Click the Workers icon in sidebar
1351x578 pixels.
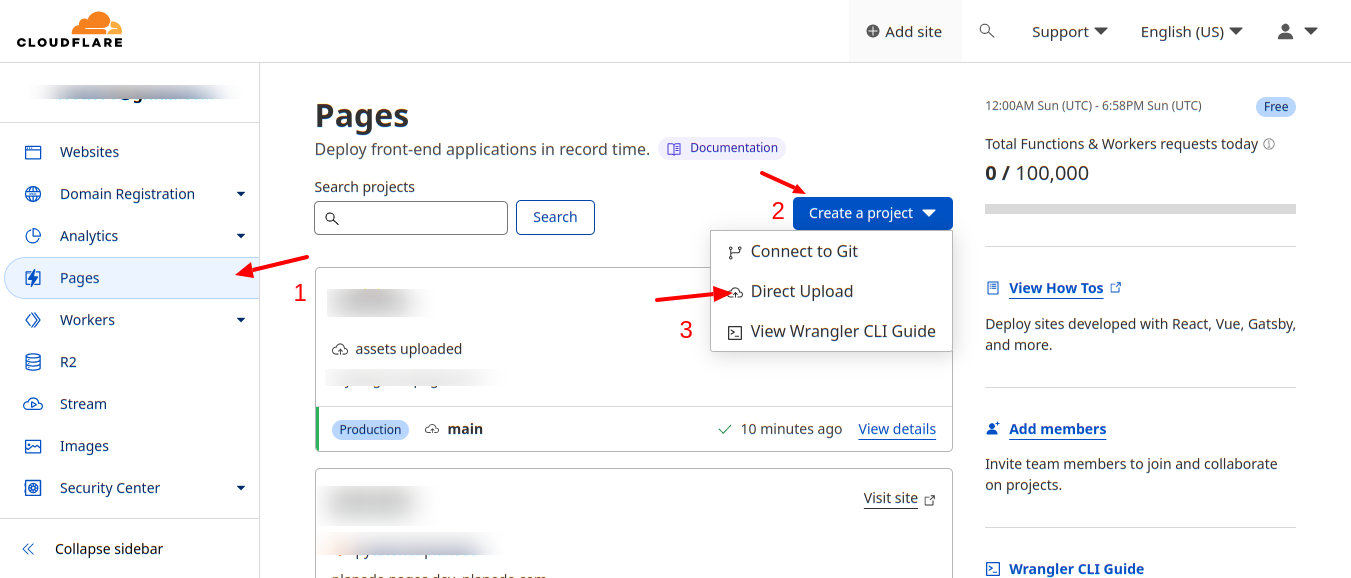point(33,320)
